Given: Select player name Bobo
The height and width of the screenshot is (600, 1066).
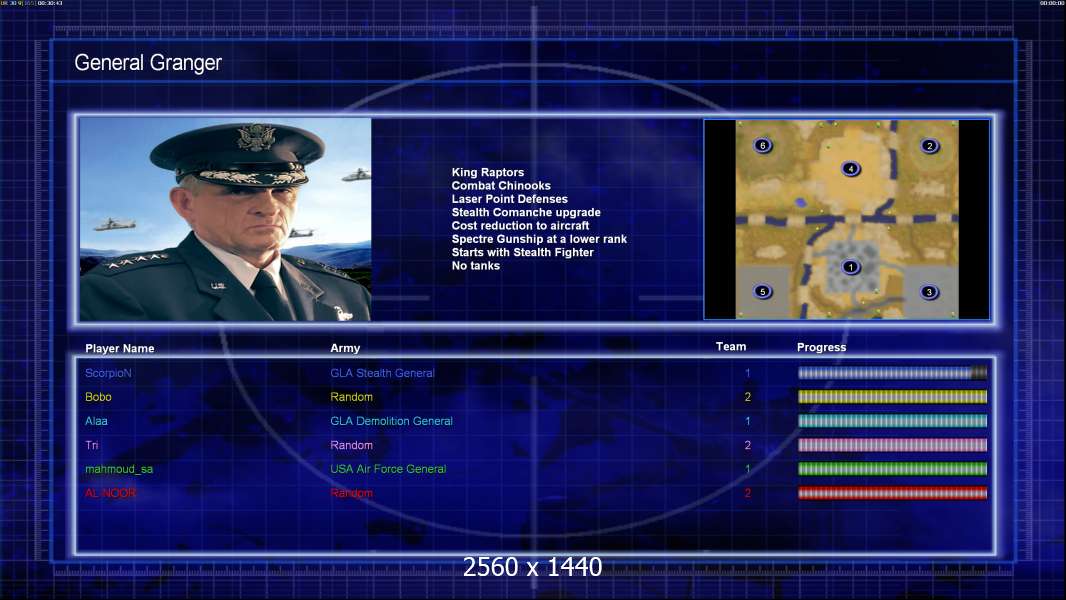Looking at the screenshot, I should 98,397.
